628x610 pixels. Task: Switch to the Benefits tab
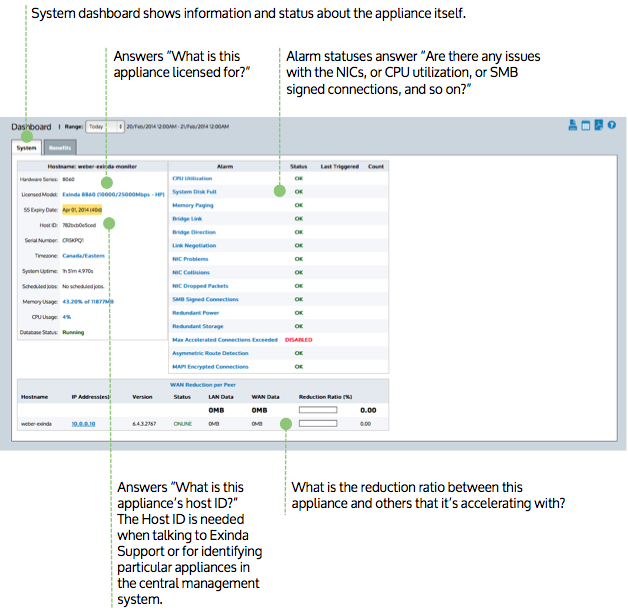tap(60, 148)
